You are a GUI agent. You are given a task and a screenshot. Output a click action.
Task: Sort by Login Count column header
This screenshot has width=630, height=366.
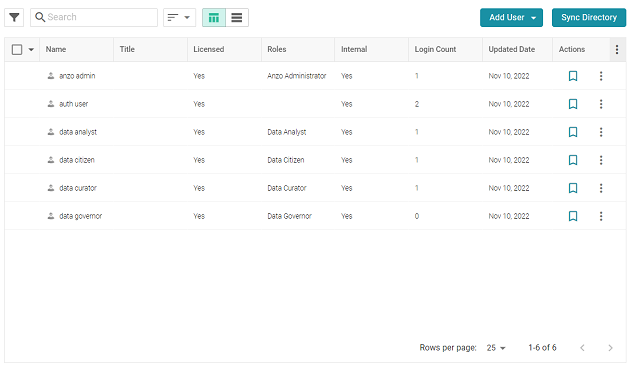tap(435, 49)
